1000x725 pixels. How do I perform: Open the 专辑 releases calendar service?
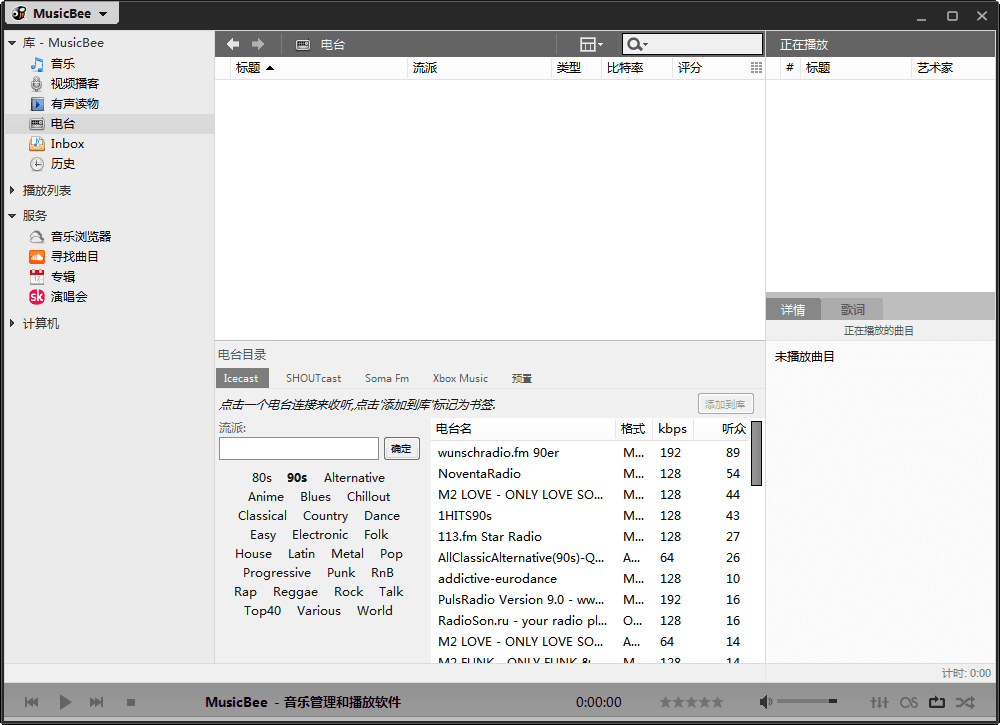pyautogui.click(x=62, y=277)
